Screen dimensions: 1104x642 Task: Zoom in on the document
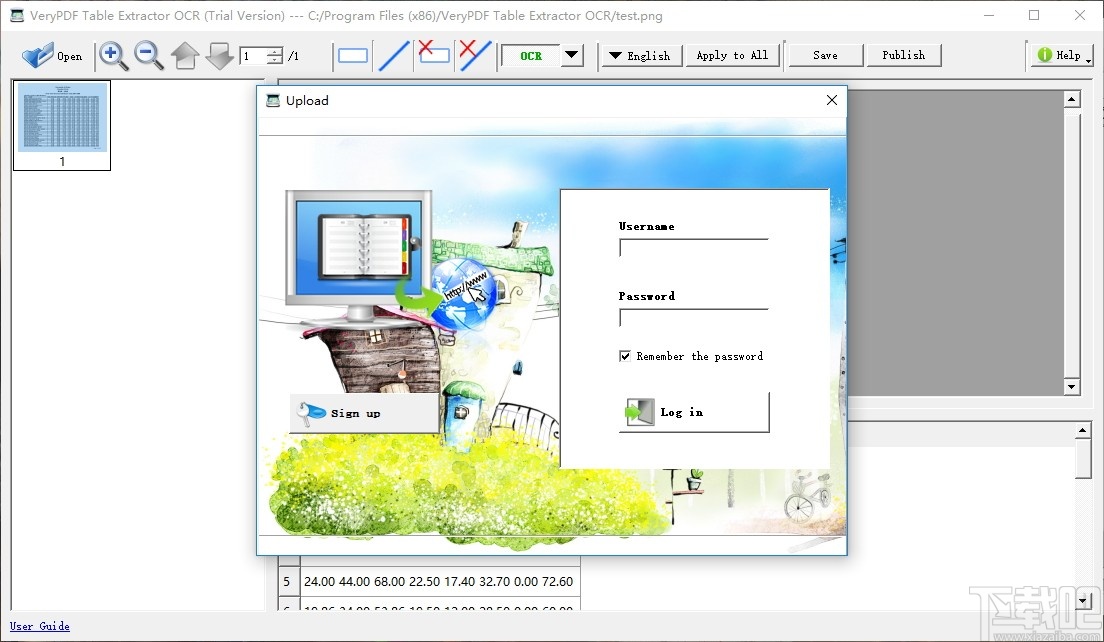[x=113, y=56]
